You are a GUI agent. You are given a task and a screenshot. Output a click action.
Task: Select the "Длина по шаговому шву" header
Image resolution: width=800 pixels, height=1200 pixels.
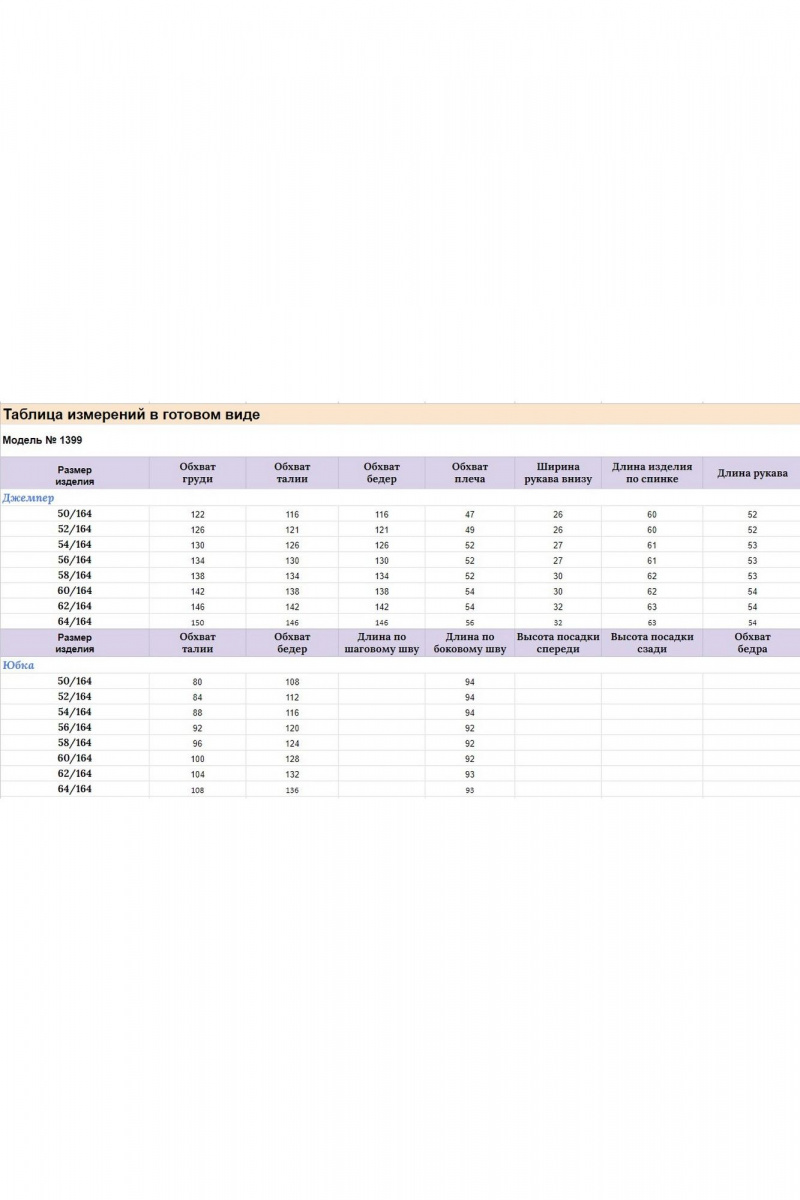(x=381, y=642)
